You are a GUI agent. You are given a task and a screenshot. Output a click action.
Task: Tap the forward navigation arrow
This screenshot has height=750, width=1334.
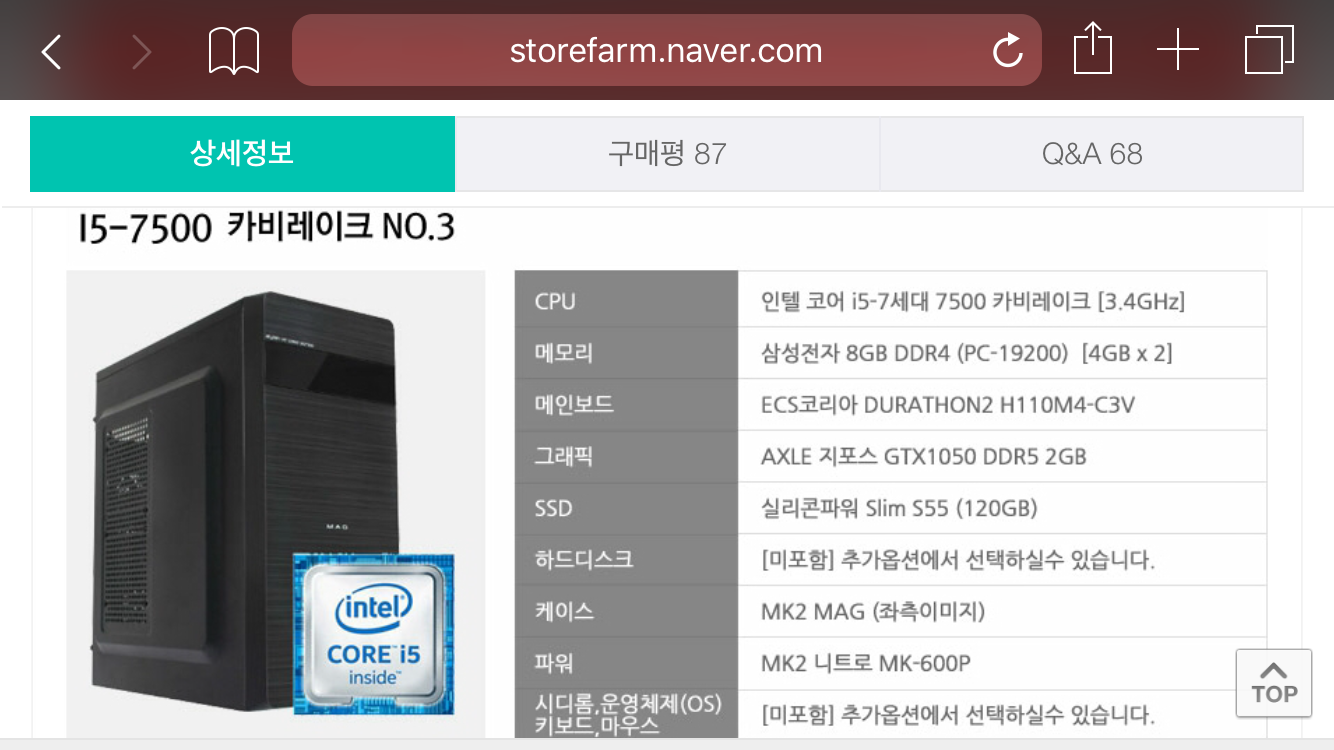tap(141, 52)
